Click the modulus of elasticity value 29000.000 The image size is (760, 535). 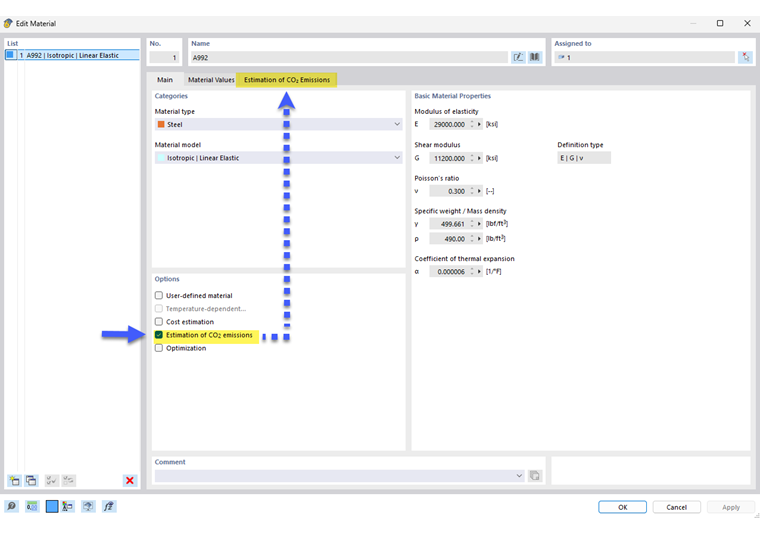[449, 125]
